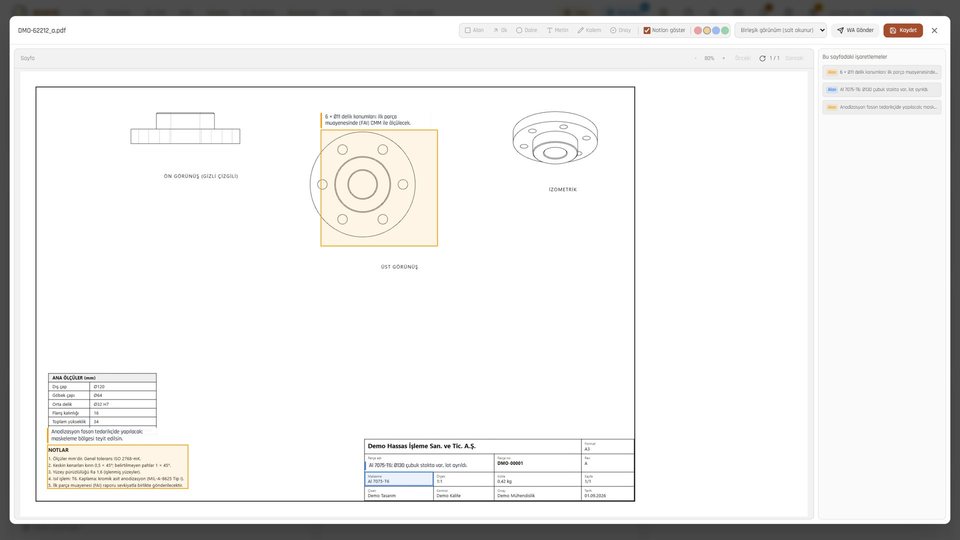This screenshot has height=540, width=960.
Task: Go to the next page (Sonraki)
Action: (794, 58)
